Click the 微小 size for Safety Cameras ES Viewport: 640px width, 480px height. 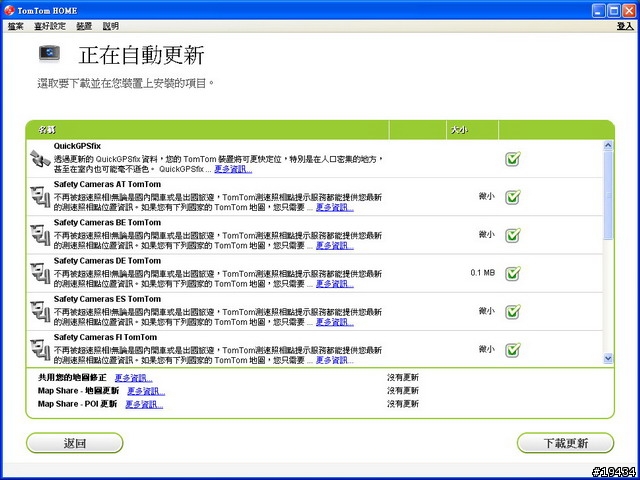coord(487,311)
